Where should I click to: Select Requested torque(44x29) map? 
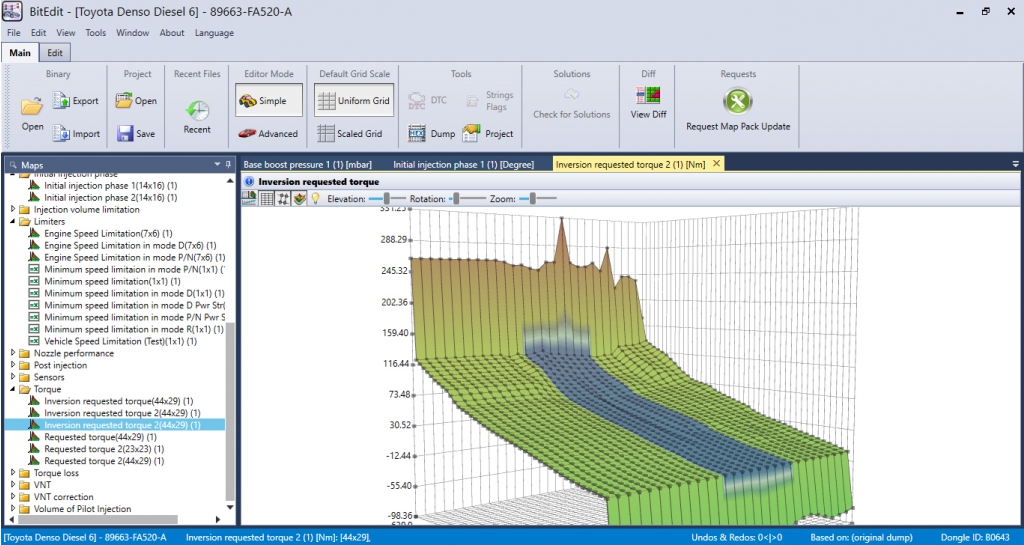point(101,437)
